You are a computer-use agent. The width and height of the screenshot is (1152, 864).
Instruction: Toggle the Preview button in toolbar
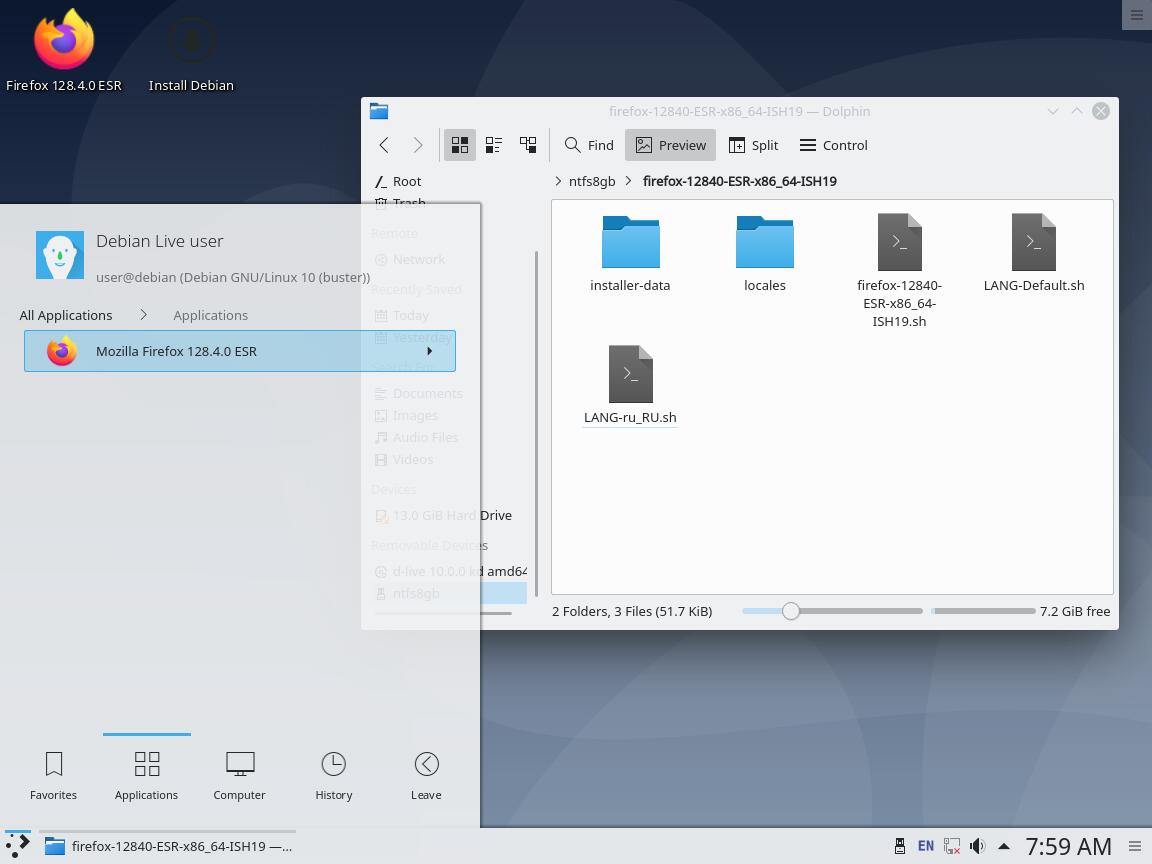(x=670, y=145)
